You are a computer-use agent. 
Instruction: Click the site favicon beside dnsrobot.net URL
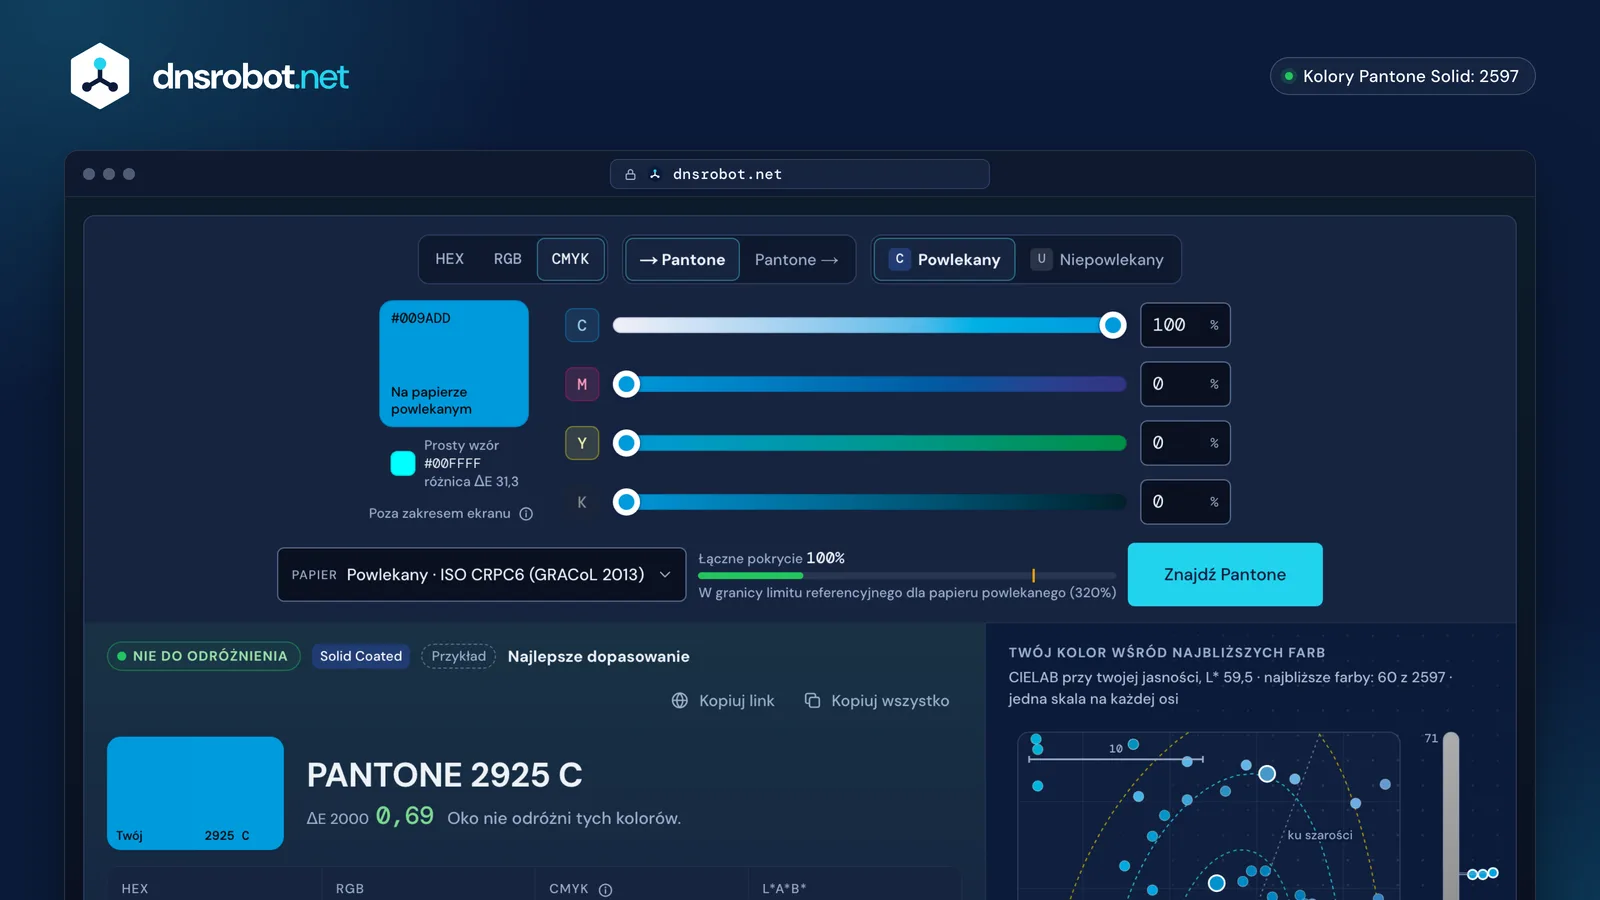(x=655, y=174)
